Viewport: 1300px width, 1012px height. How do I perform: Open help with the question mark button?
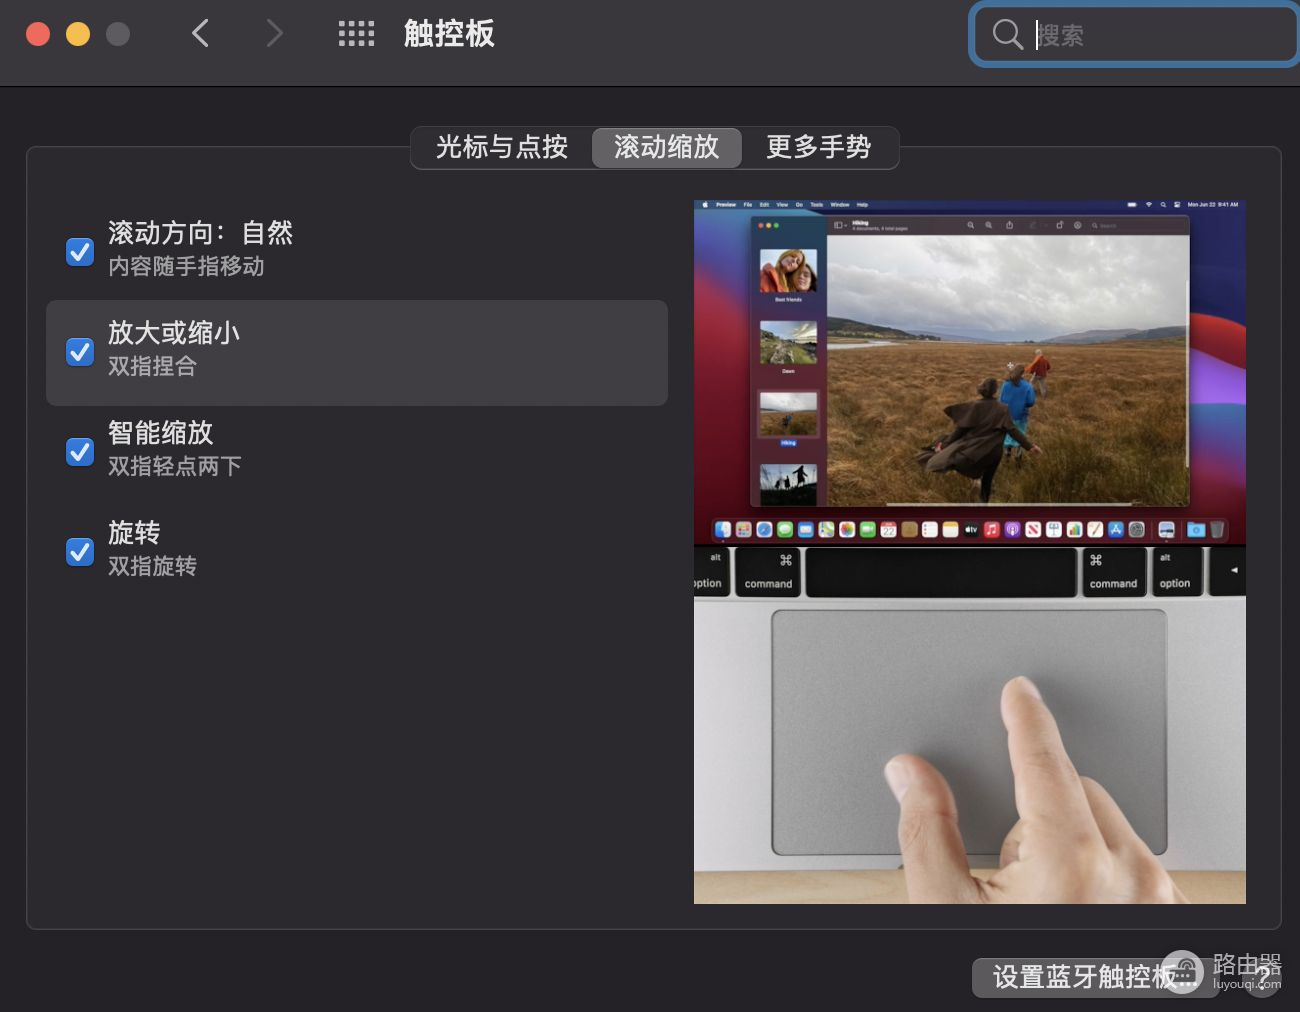pyautogui.click(x=1263, y=977)
